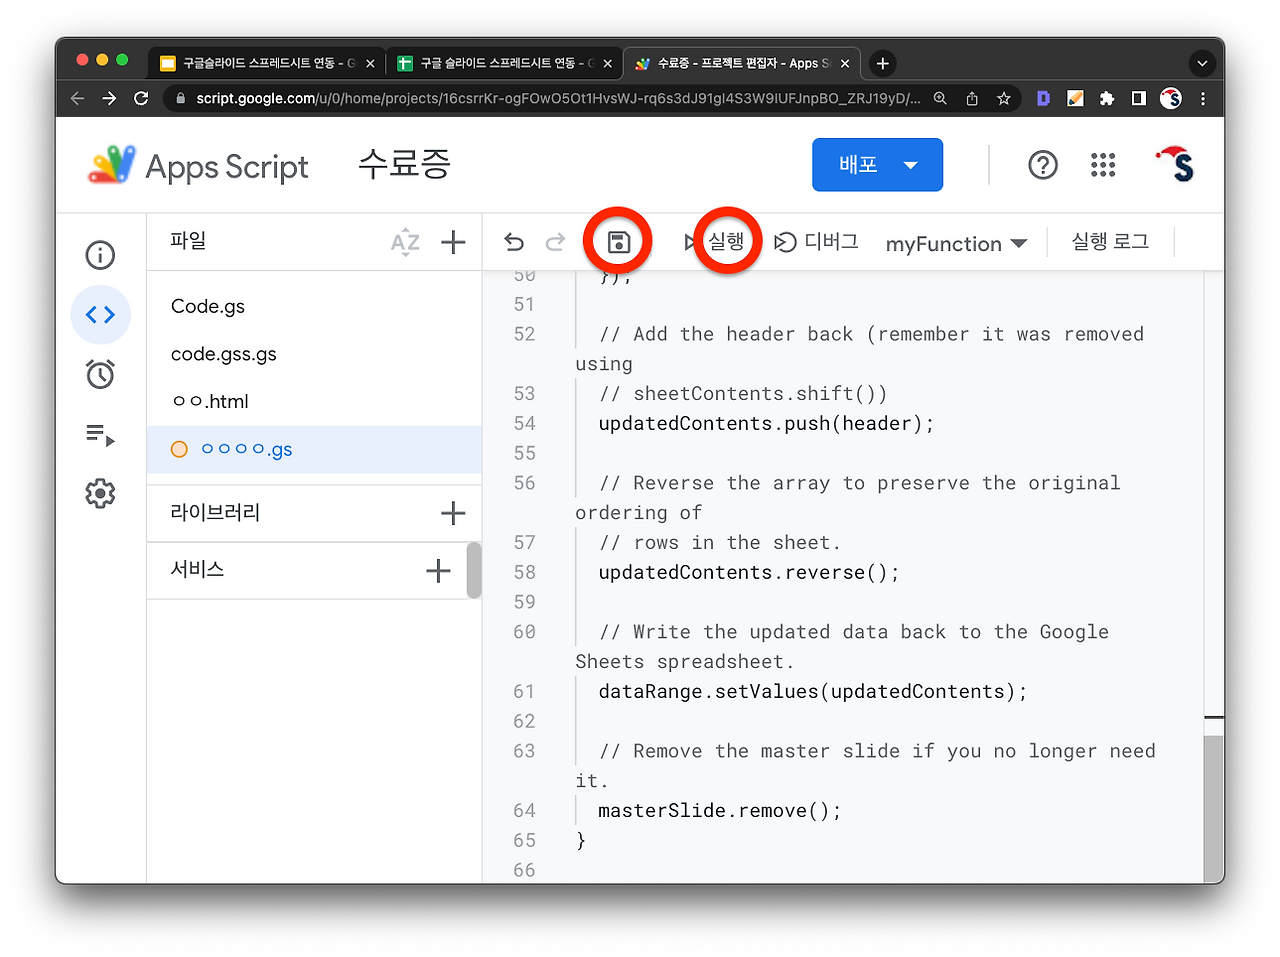Open the triggers clock icon
The width and height of the screenshot is (1280, 957).
click(x=100, y=374)
